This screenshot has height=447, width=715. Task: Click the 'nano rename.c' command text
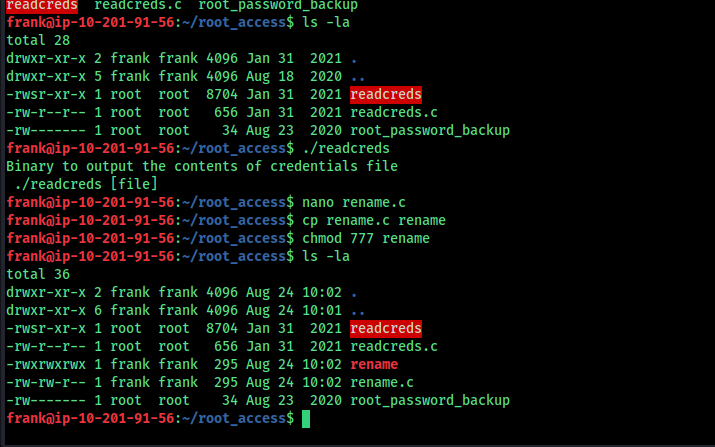click(354, 202)
